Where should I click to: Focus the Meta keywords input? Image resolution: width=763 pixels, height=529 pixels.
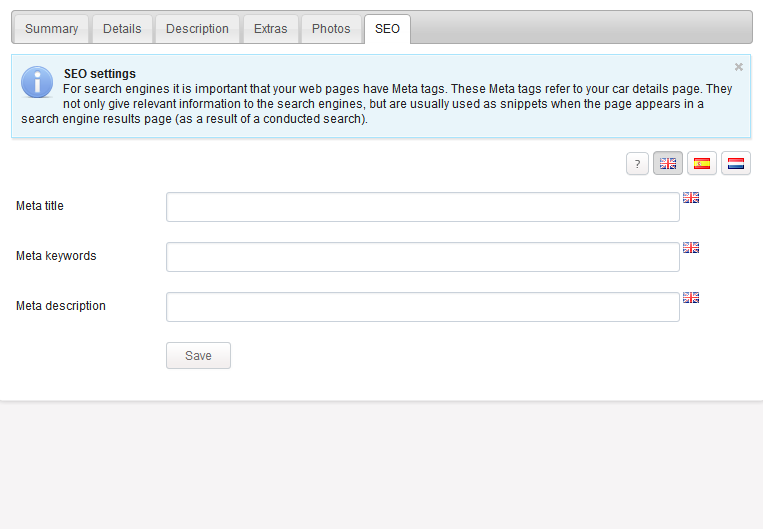point(423,257)
